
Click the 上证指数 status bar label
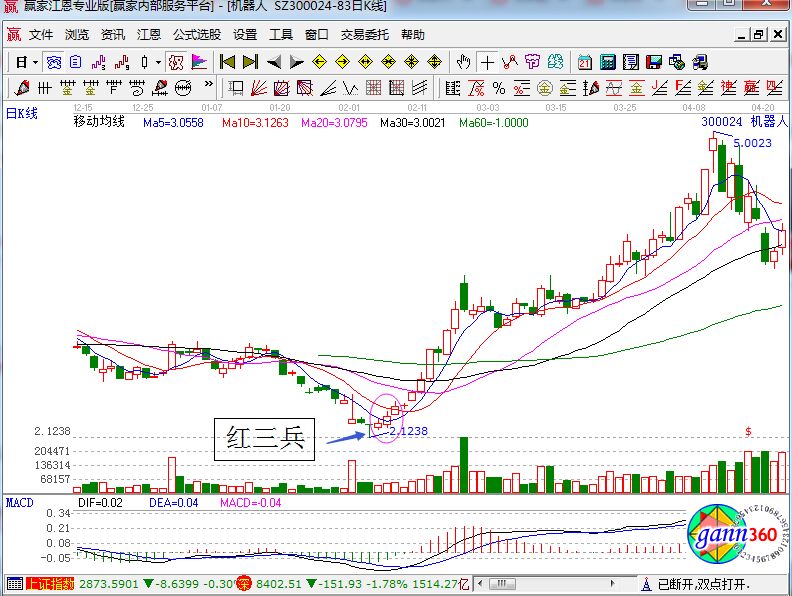(x=40, y=583)
